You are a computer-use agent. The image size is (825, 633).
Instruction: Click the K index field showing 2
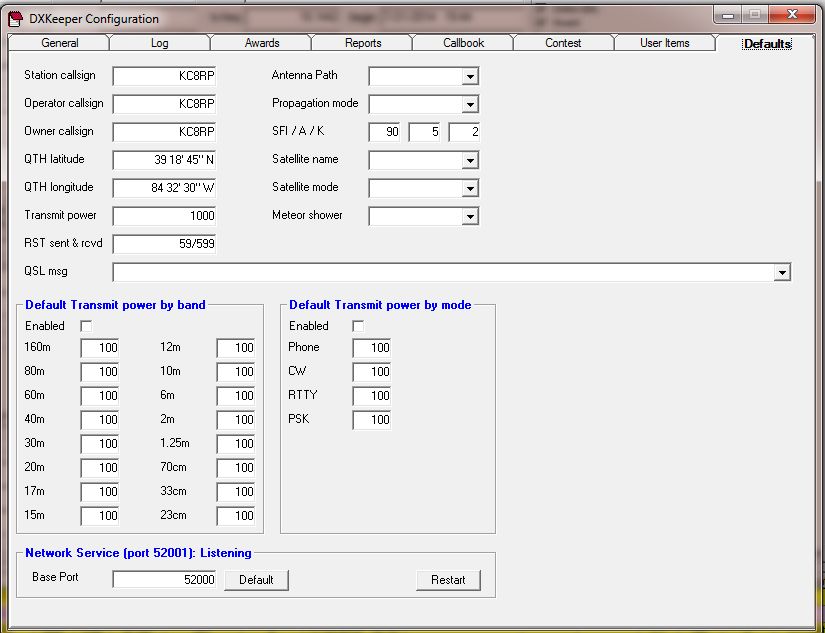click(x=464, y=132)
